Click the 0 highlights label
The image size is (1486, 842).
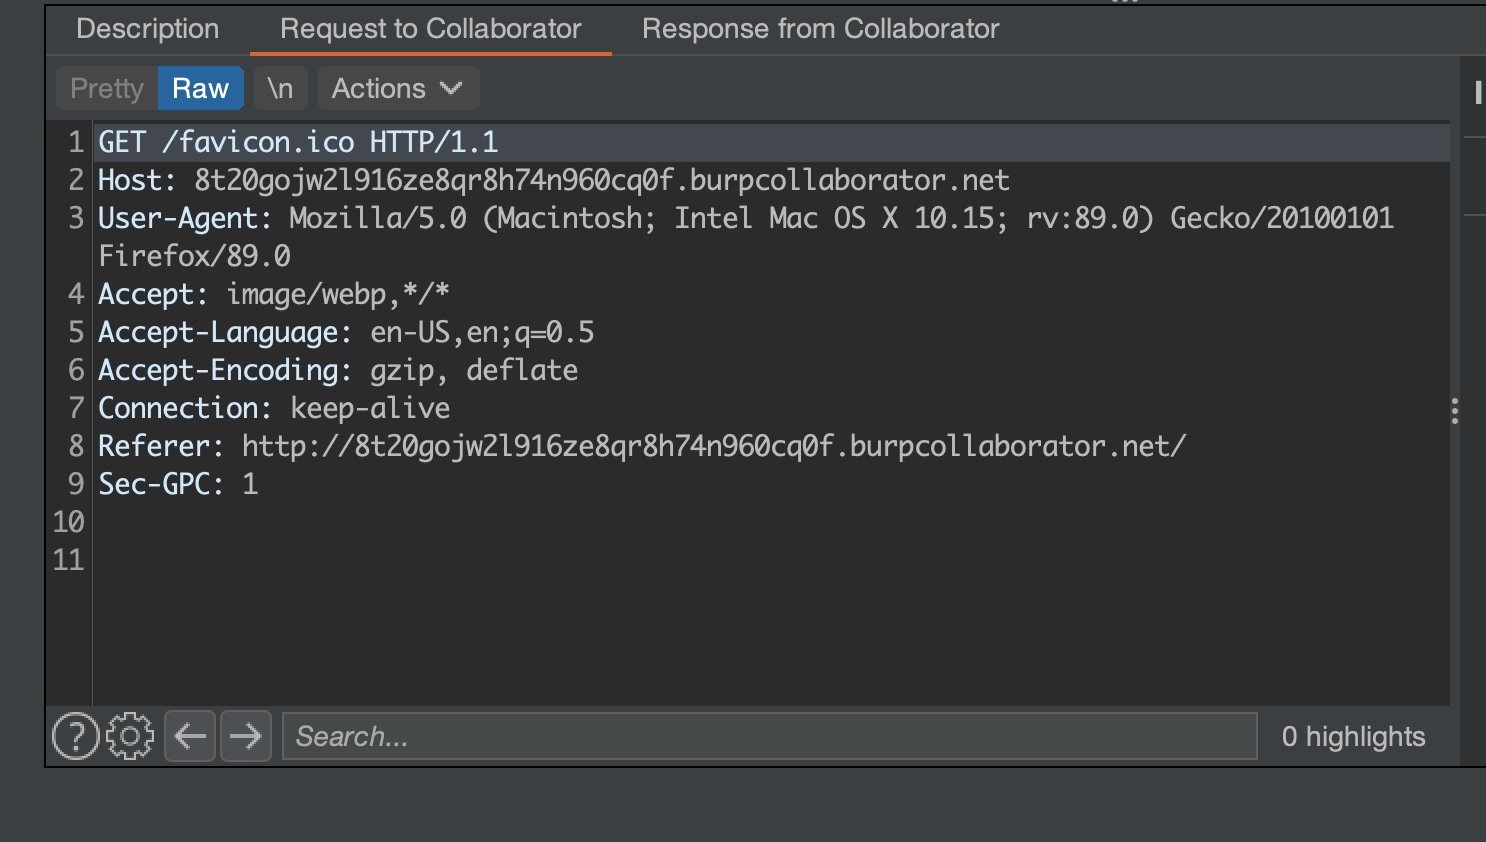pos(1353,737)
